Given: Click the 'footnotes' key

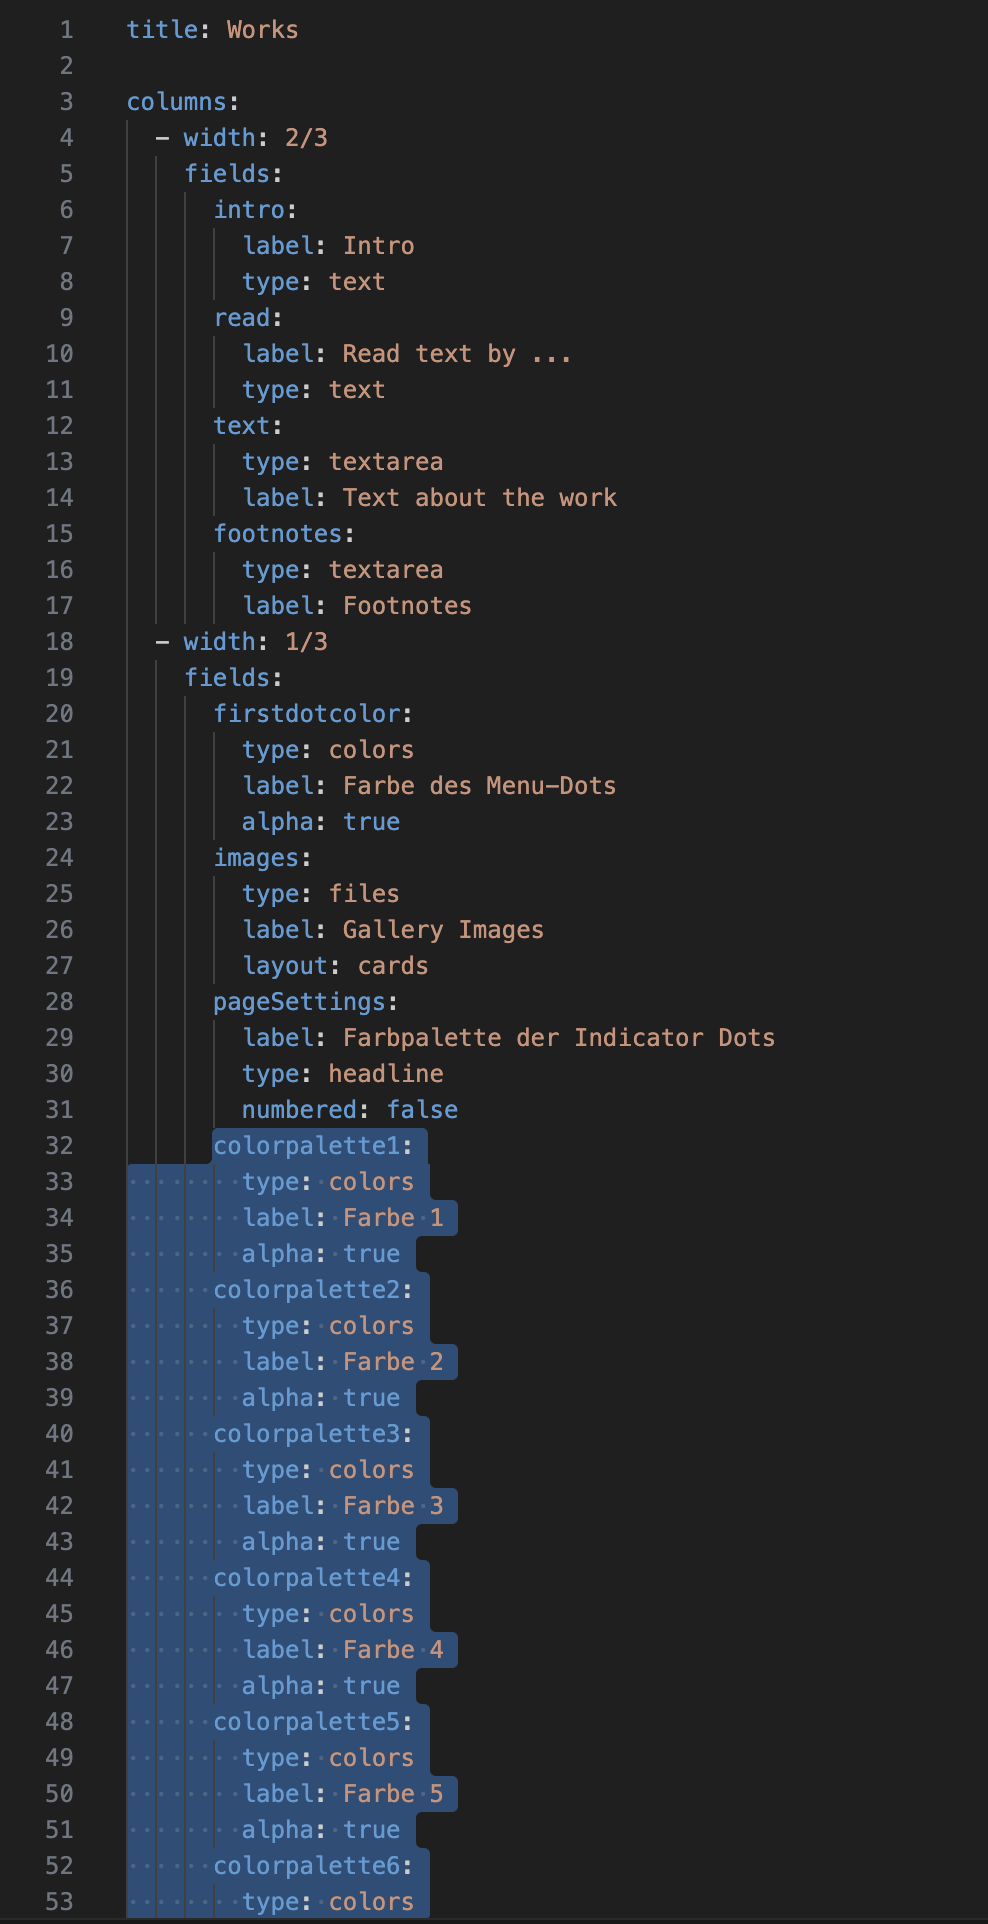Looking at the screenshot, I should pos(278,534).
